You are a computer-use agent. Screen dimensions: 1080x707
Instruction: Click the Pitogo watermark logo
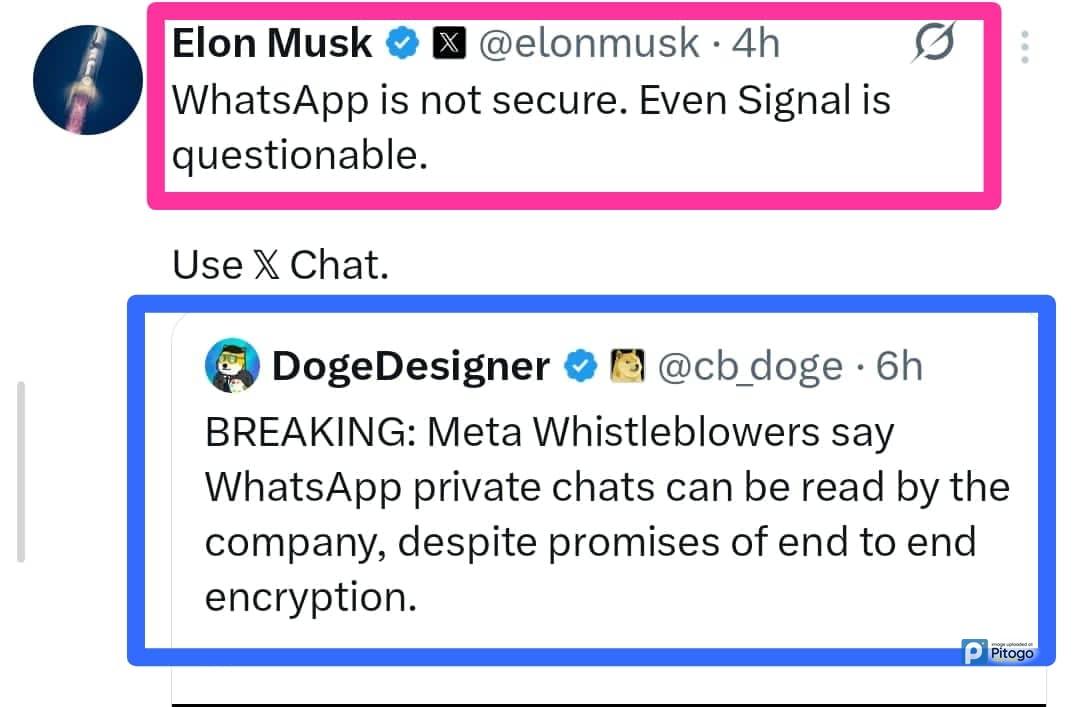995,651
